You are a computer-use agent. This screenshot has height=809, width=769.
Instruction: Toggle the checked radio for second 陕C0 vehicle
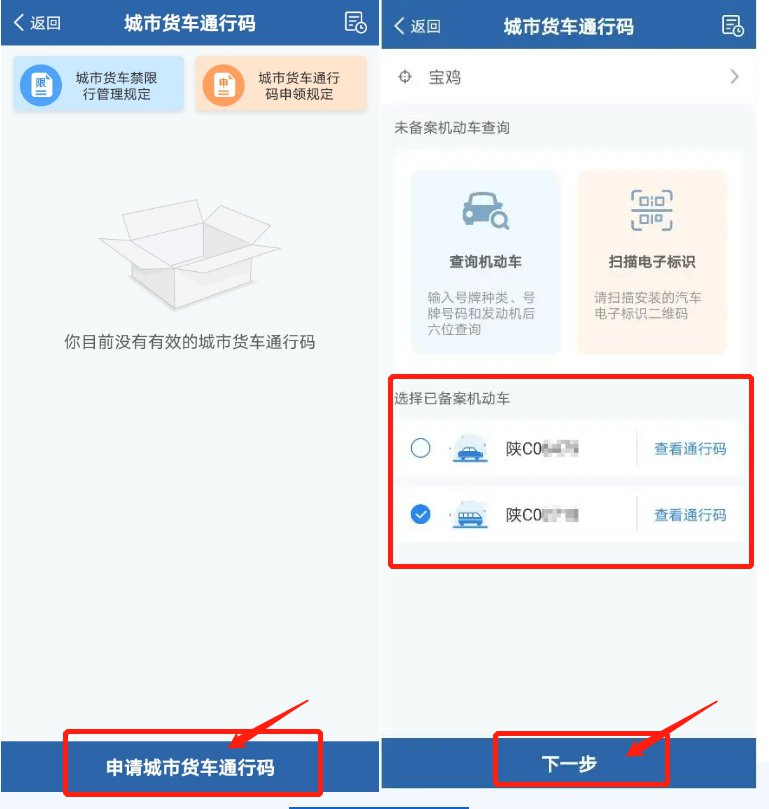tap(420, 514)
